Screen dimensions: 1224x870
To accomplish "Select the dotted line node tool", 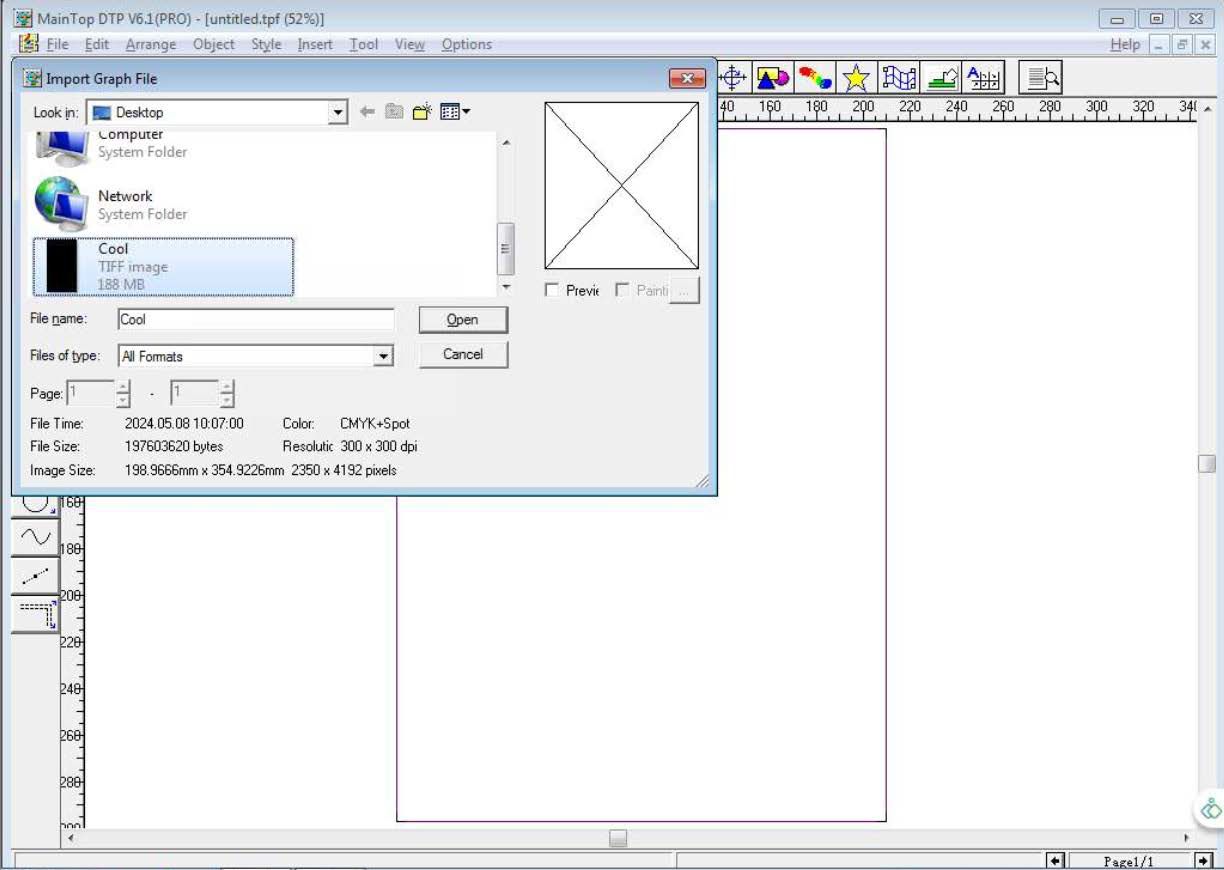I will point(35,575).
